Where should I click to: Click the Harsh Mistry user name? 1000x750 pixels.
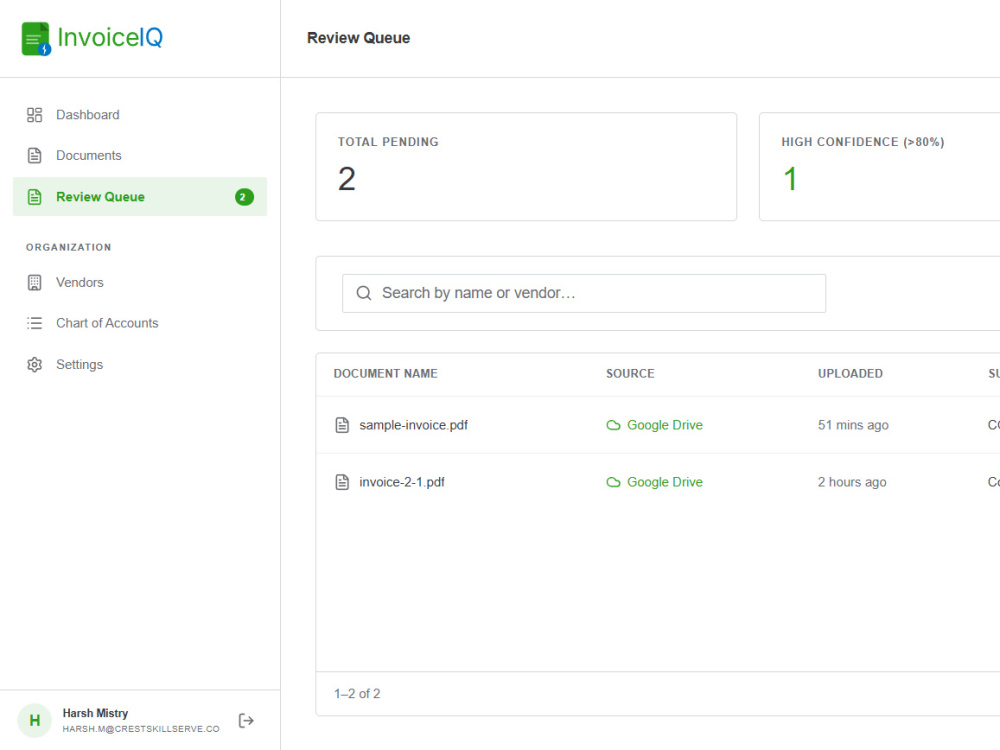click(x=95, y=713)
